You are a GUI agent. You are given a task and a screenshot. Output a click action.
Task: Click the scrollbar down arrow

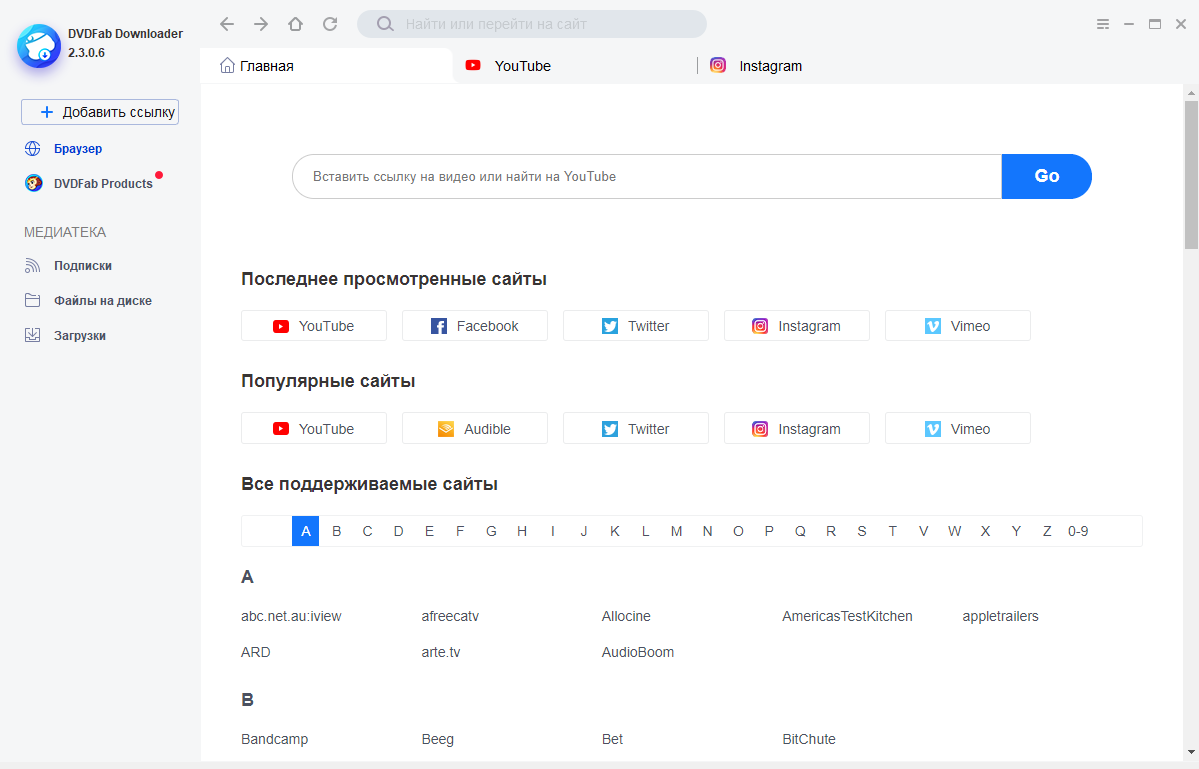coord(1191,753)
